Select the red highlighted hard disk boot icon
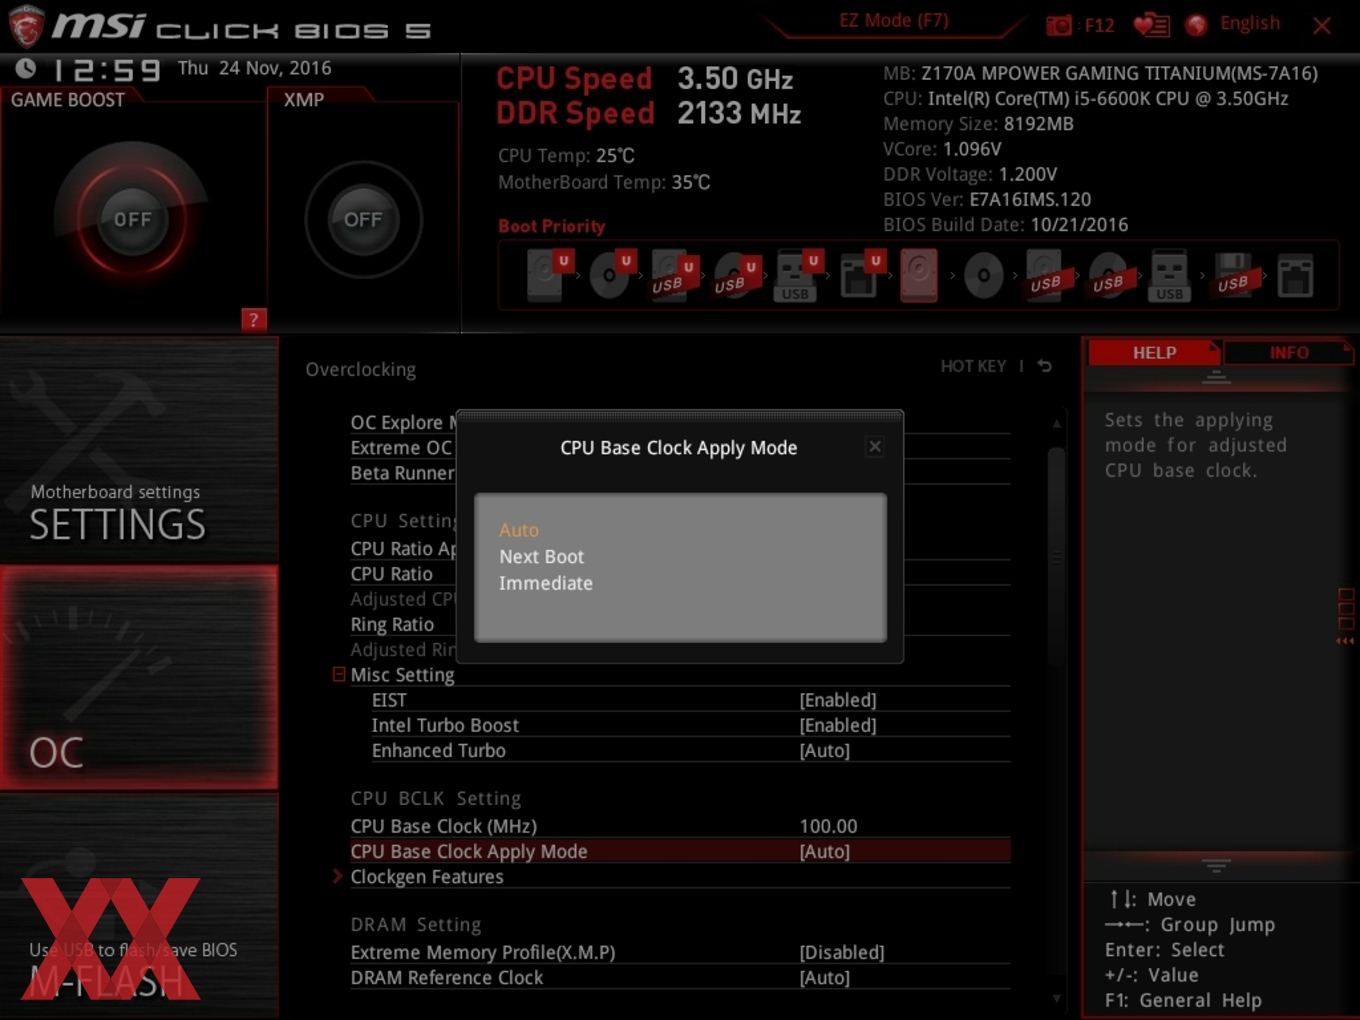 point(919,275)
